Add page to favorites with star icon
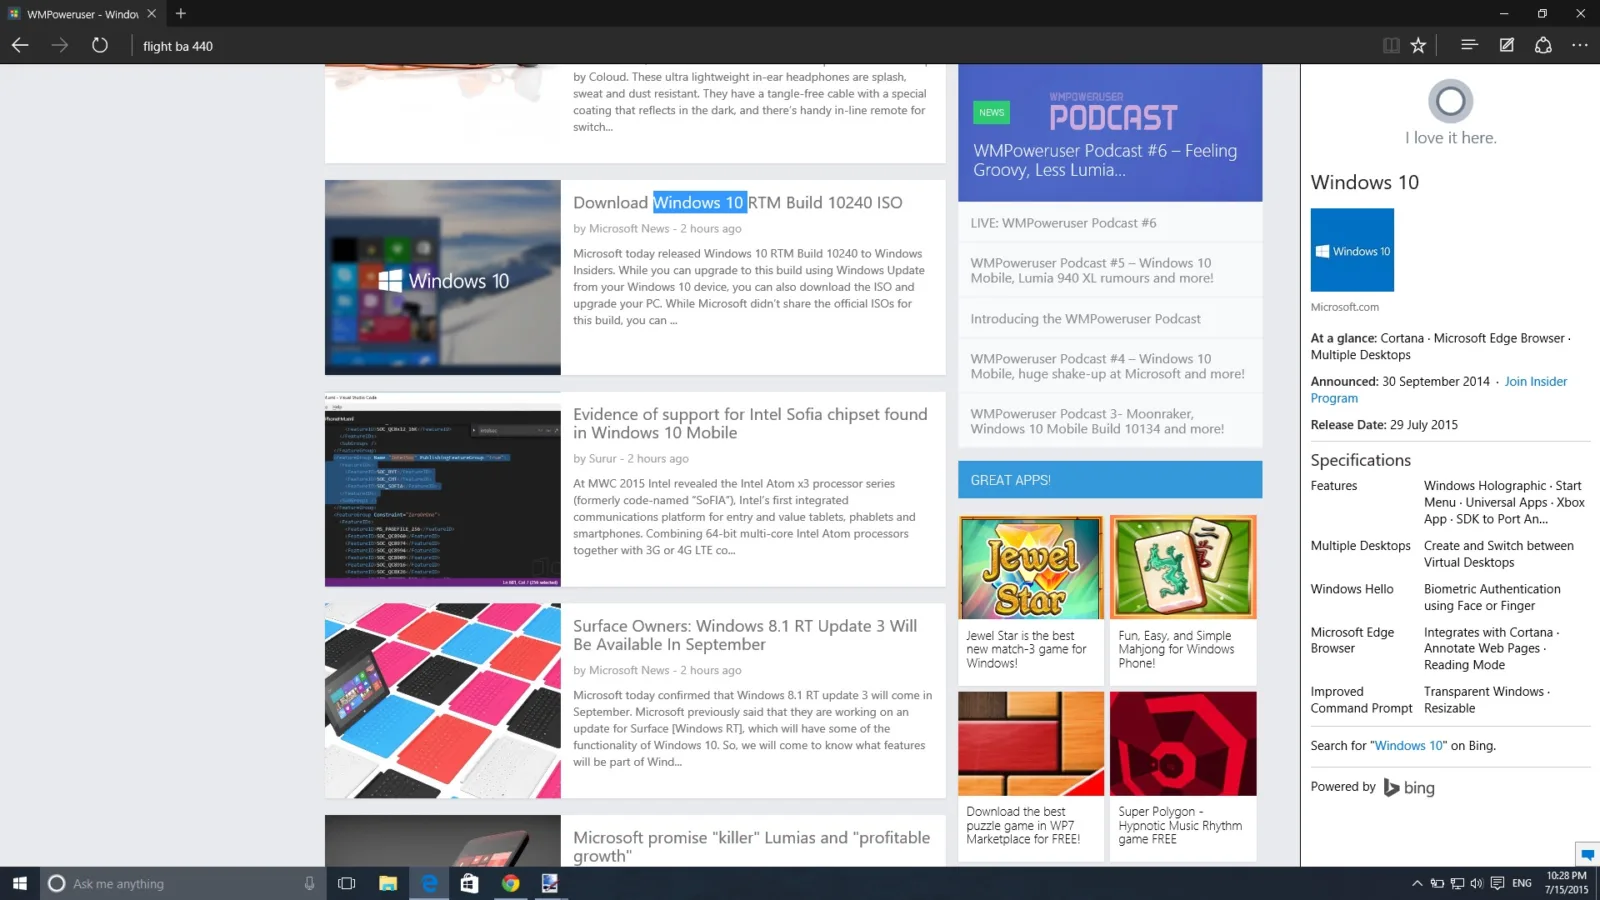The image size is (1600, 900). [x=1418, y=45]
